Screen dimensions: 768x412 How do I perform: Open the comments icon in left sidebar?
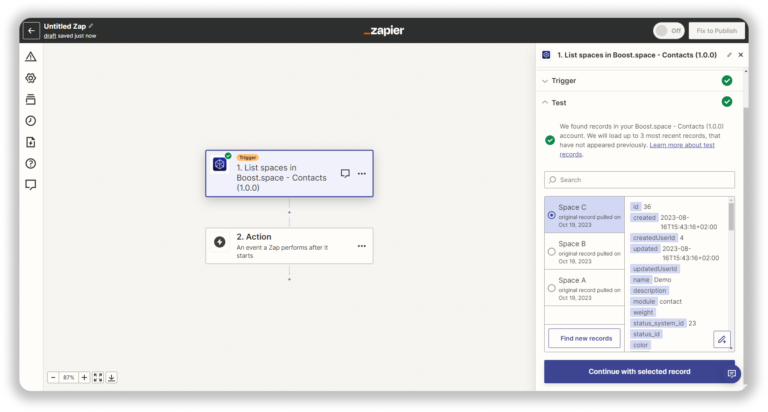(x=31, y=184)
